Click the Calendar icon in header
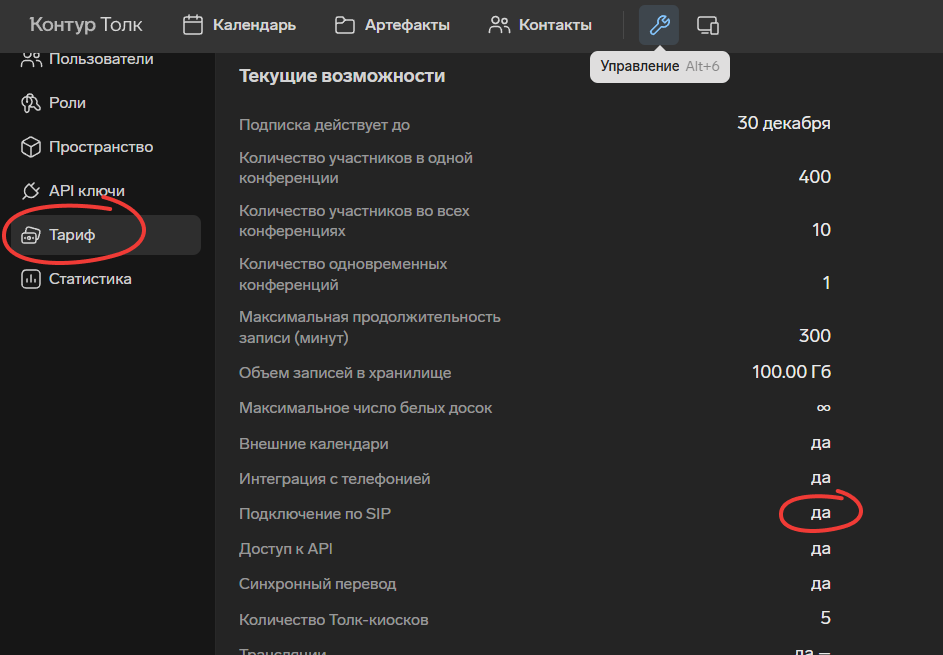 pyautogui.click(x=192, y=25)
